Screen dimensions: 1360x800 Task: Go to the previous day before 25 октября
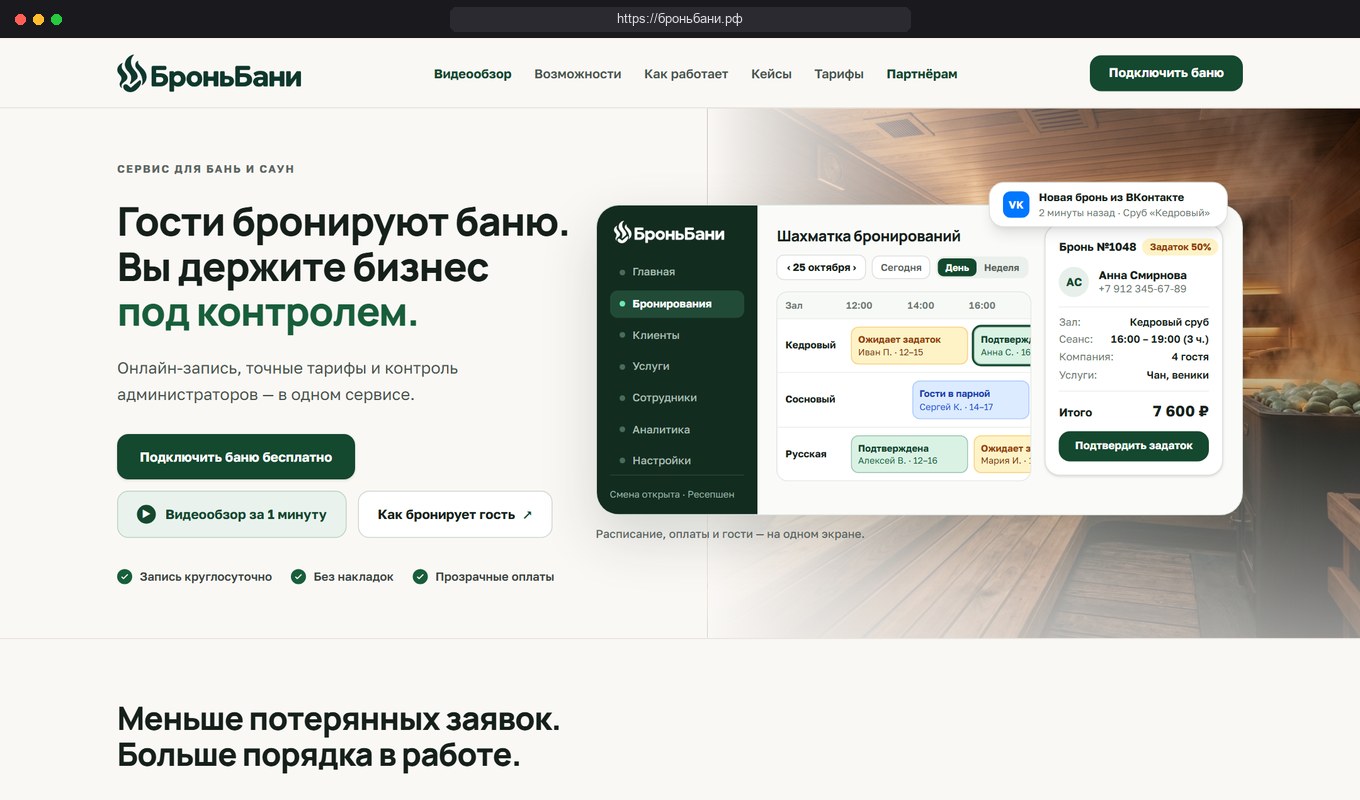pyautogui.click(x=789, y=268)
